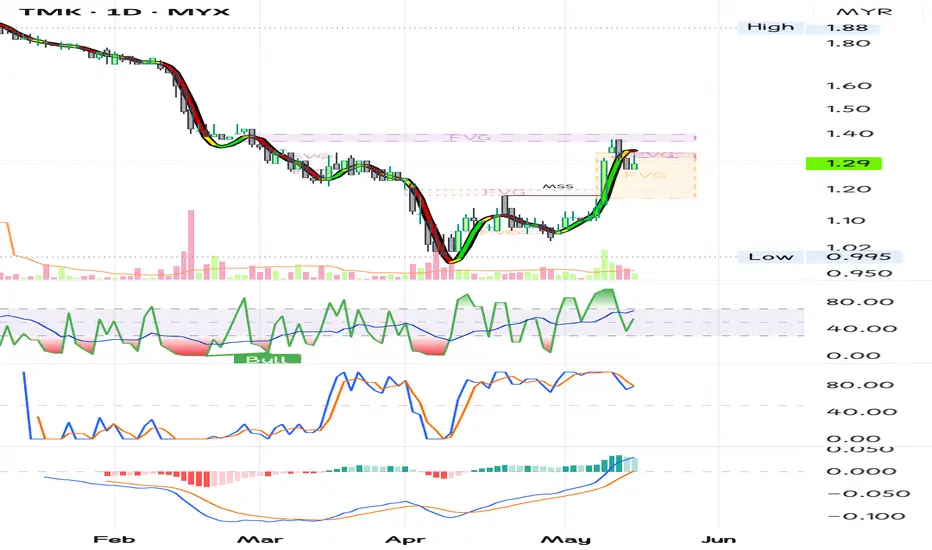932x550 pixels.
Task: Click the 0.950 price axis label
Action: (859, 274)
